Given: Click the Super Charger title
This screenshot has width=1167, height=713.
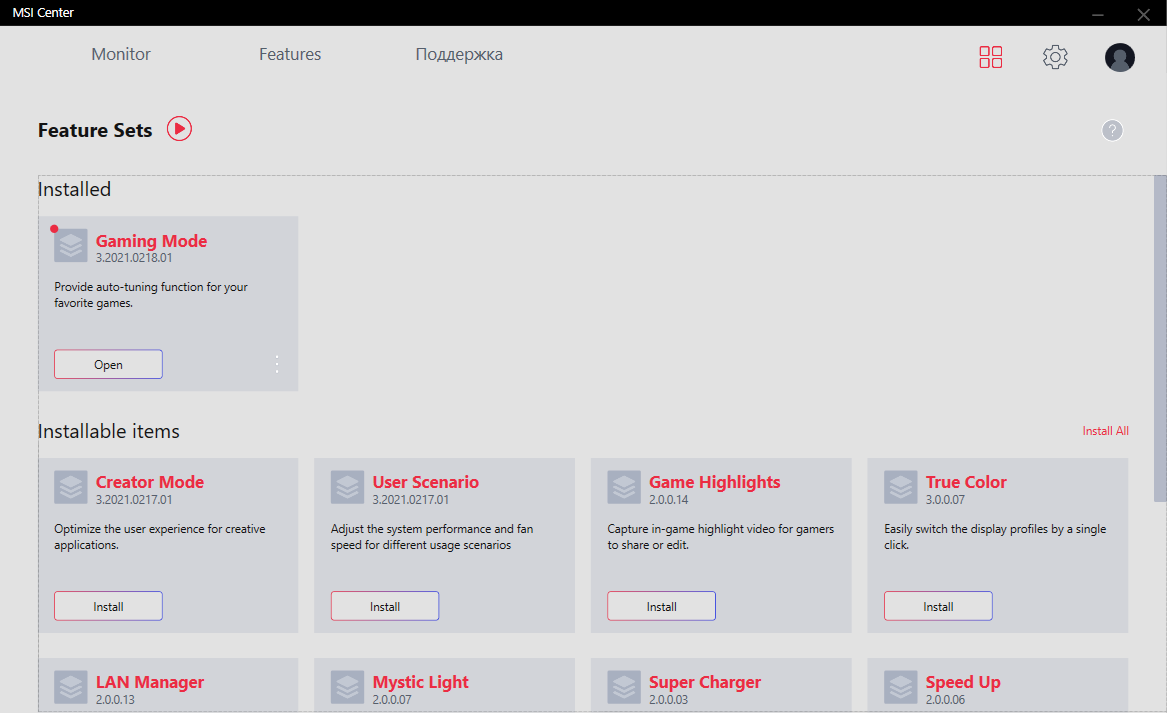Looking at the screenshot, I should (x=705, y=682).
